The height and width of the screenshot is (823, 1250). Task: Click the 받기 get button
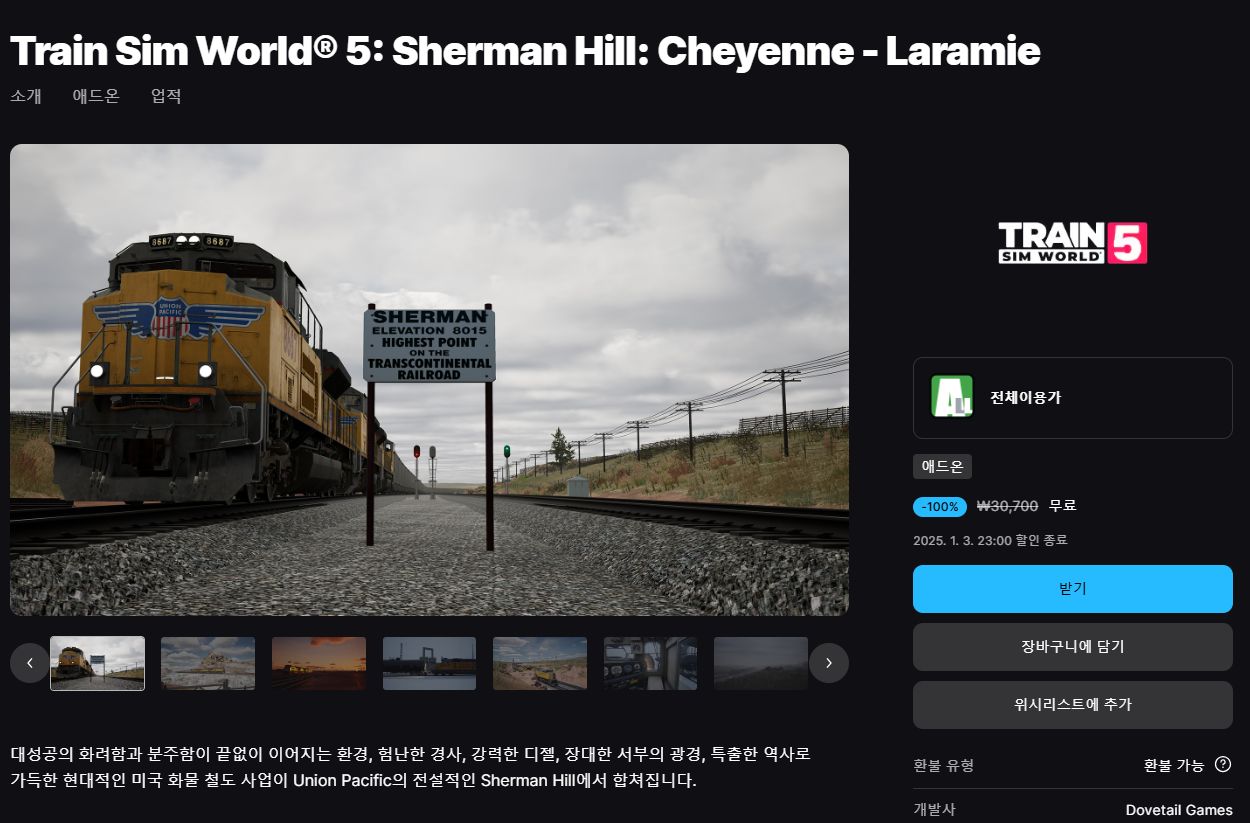[x=1072, y=589]
